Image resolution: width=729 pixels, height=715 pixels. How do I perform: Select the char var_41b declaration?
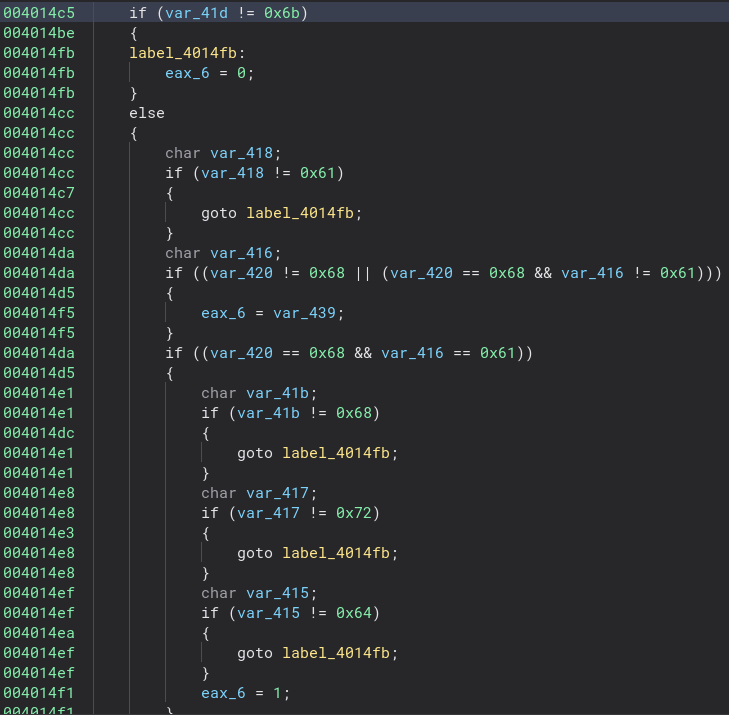click(x=259, y=393)
